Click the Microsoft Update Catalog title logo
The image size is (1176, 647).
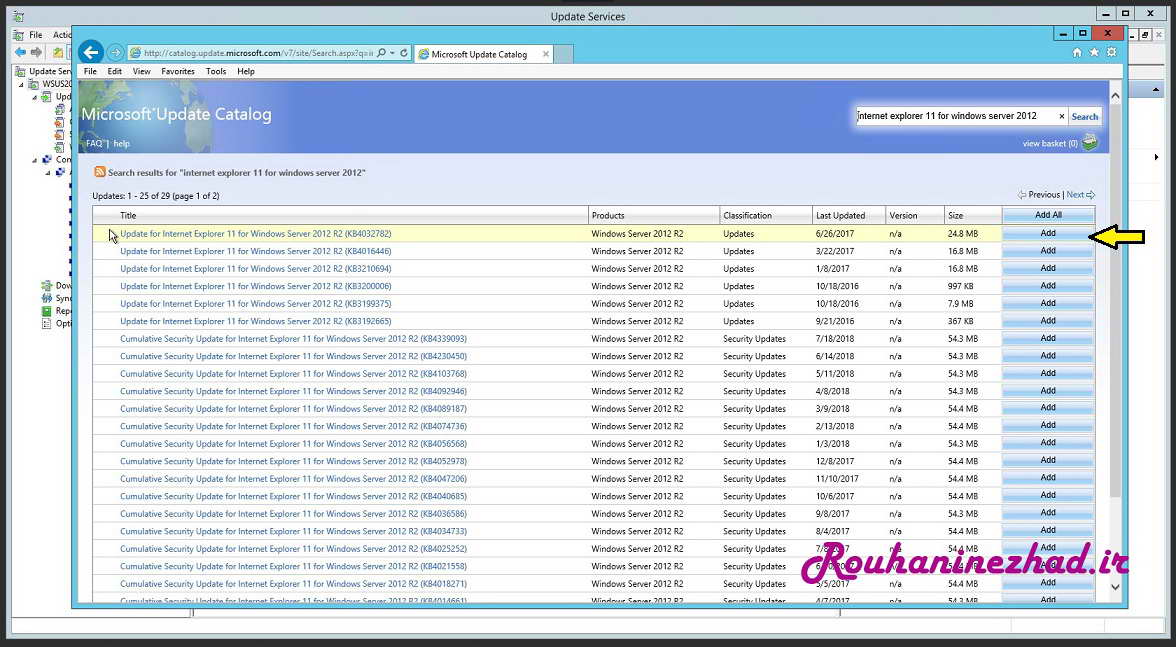pos(176,115)
